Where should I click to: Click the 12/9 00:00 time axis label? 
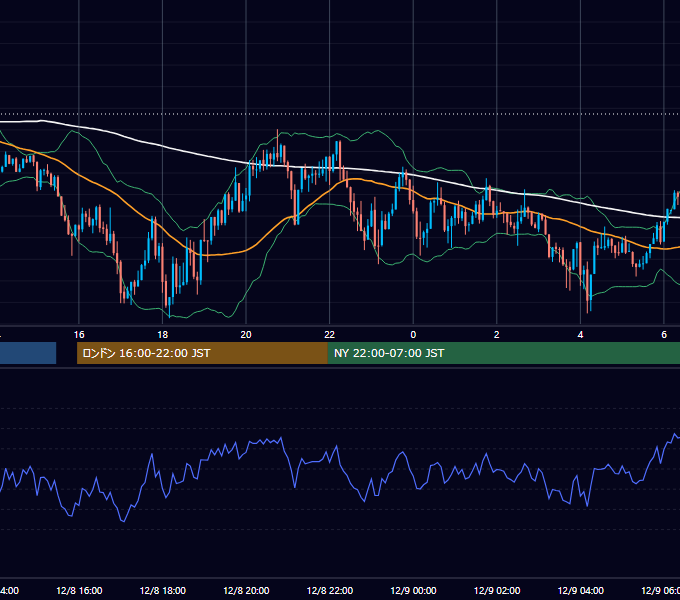coord(413,590)
